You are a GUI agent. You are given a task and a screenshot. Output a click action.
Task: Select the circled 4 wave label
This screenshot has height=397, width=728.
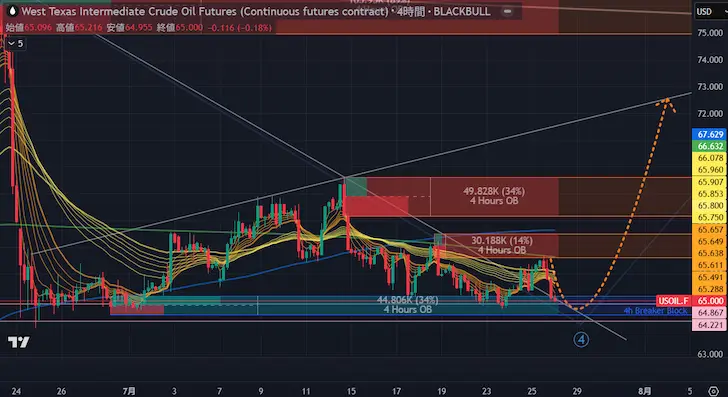(x=581, y=339)
